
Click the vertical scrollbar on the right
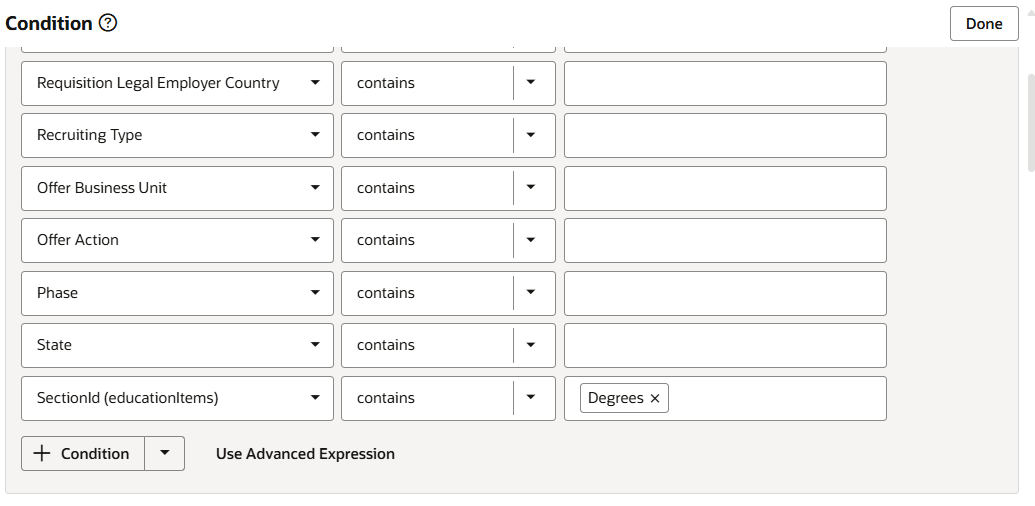[x=1031, y=120]
